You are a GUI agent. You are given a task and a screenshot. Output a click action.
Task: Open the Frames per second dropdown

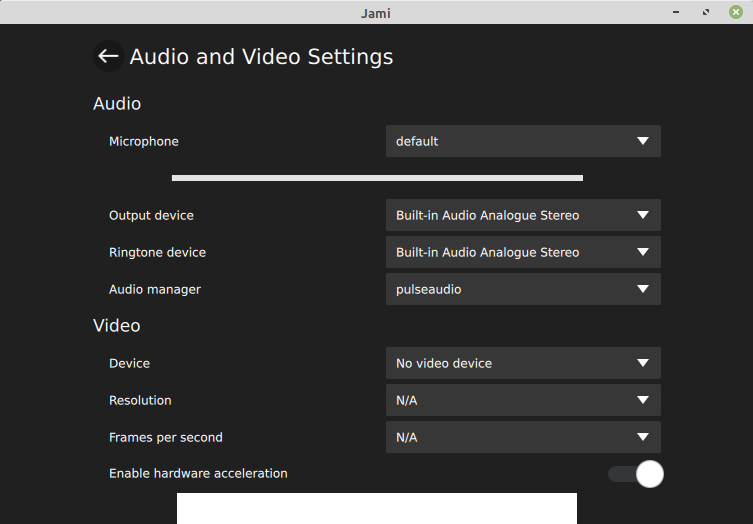pyautogui.click(x=523, y=437)
